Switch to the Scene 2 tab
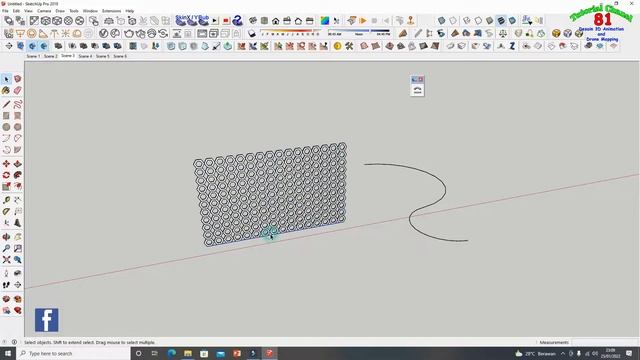The width and height of the screenshot is (640, 360). pos(51,56)
